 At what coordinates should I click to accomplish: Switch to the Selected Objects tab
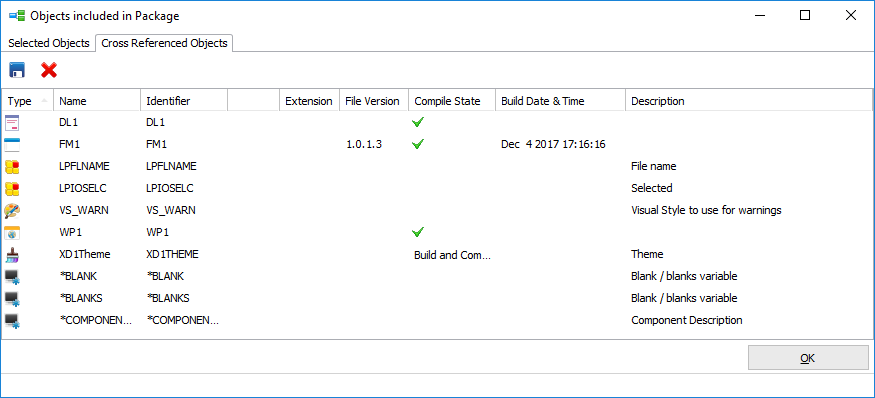[49, 43]
